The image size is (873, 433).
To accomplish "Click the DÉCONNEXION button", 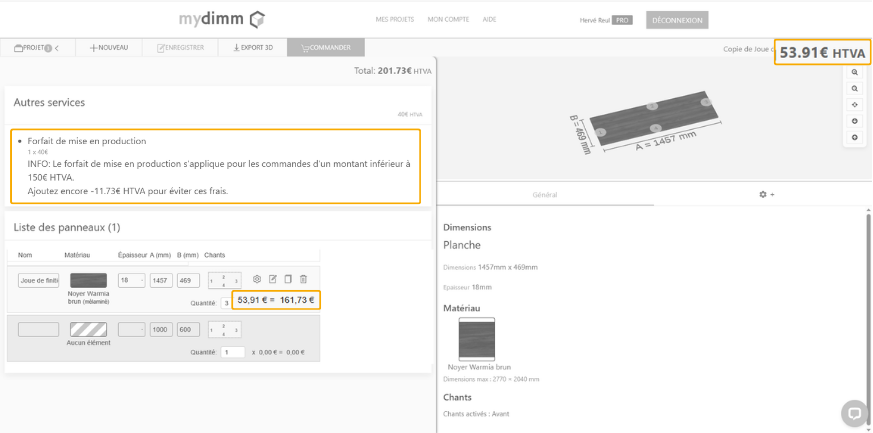I will [676, 19].
